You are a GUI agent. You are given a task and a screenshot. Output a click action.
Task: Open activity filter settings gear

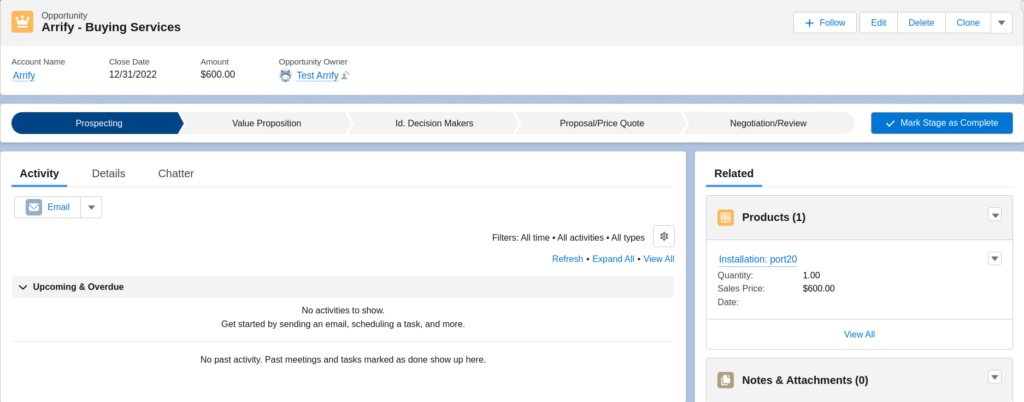664,236
